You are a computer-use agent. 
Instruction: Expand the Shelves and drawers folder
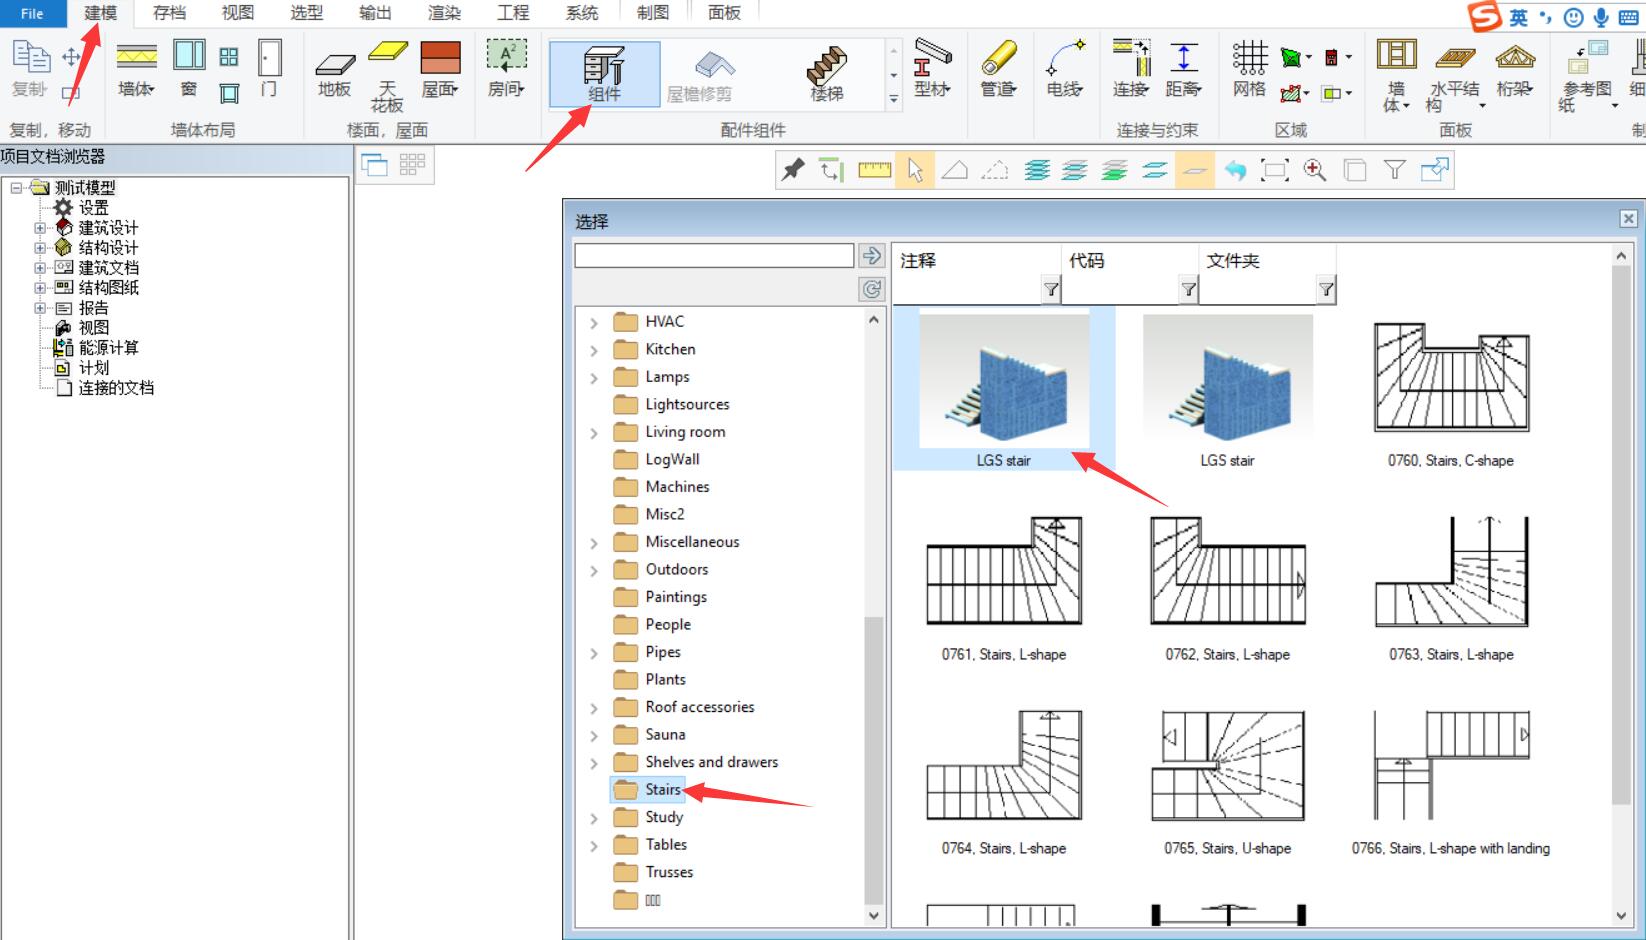coord(594,763)
